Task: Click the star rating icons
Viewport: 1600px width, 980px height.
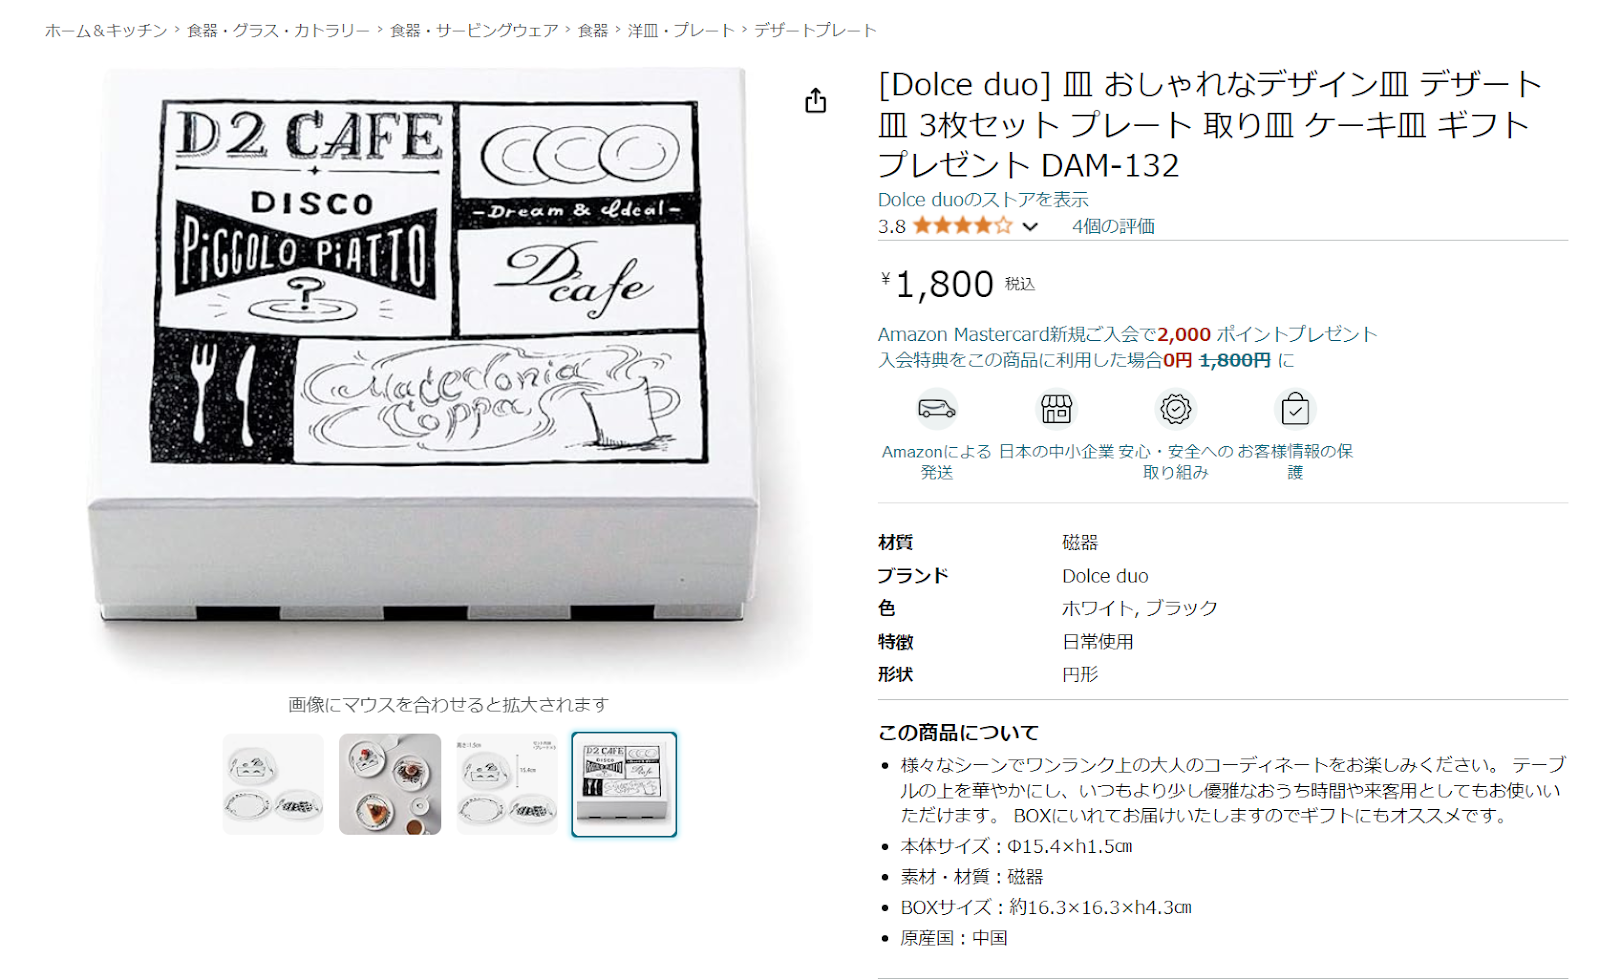Action: tap(962, 226)
